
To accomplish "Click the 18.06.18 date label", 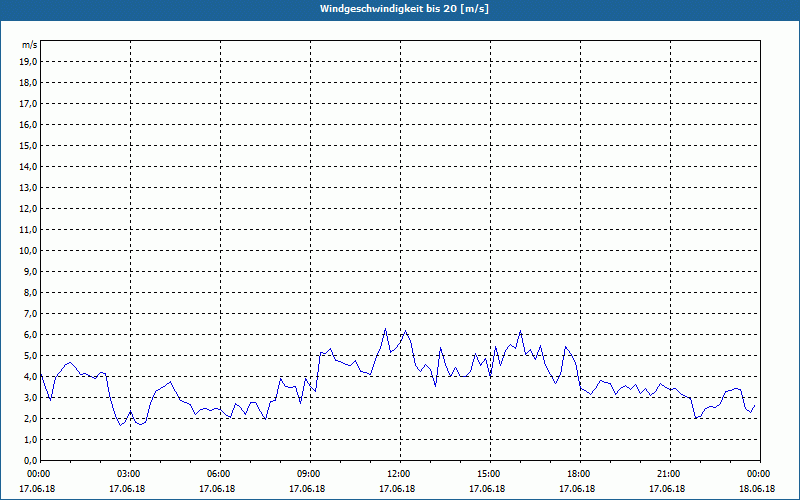I will (x=757, y=489).
